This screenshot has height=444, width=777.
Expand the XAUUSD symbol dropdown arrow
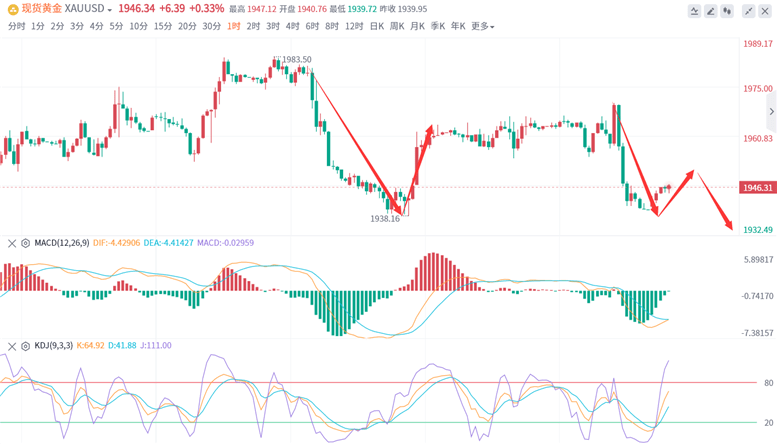click(x=110, y=10)
